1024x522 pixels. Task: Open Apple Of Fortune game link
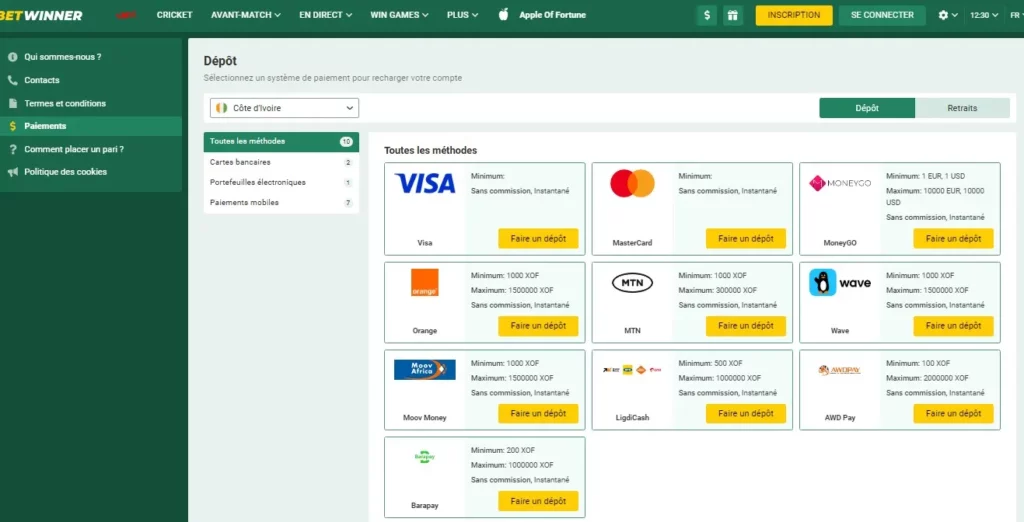click(x=552, y=15)
